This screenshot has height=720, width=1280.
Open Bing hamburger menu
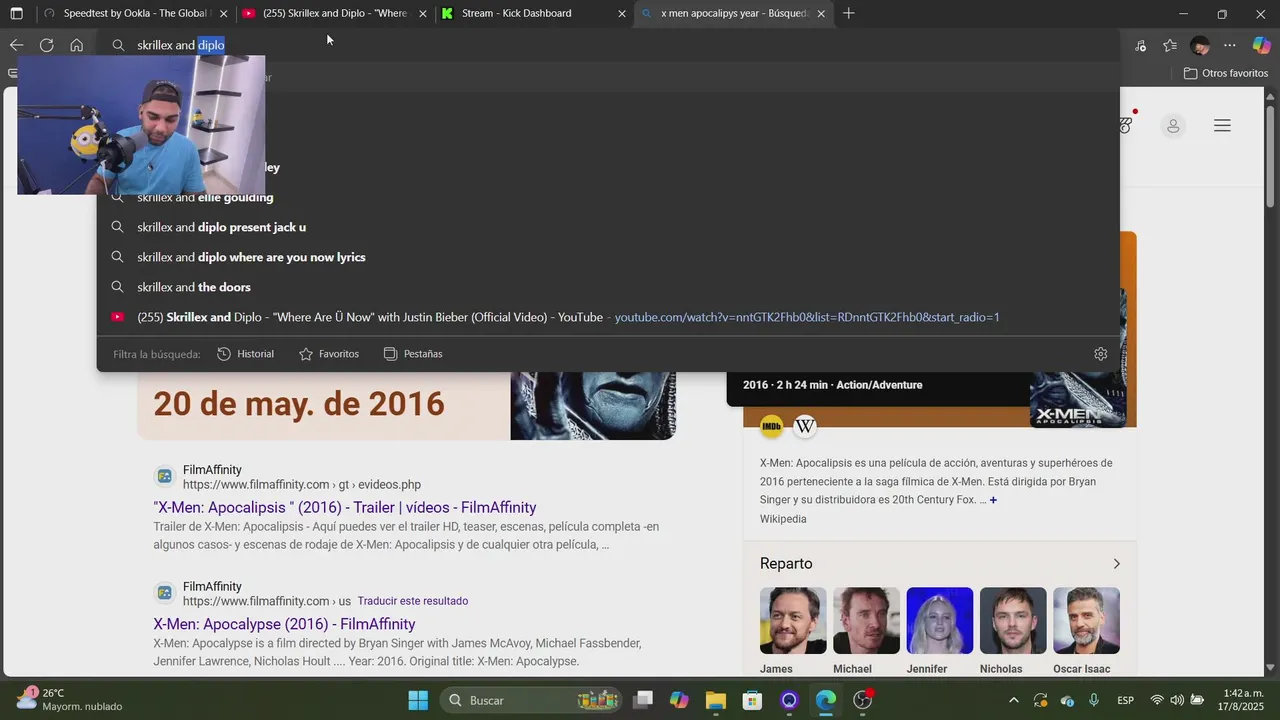click(1222, 125)
